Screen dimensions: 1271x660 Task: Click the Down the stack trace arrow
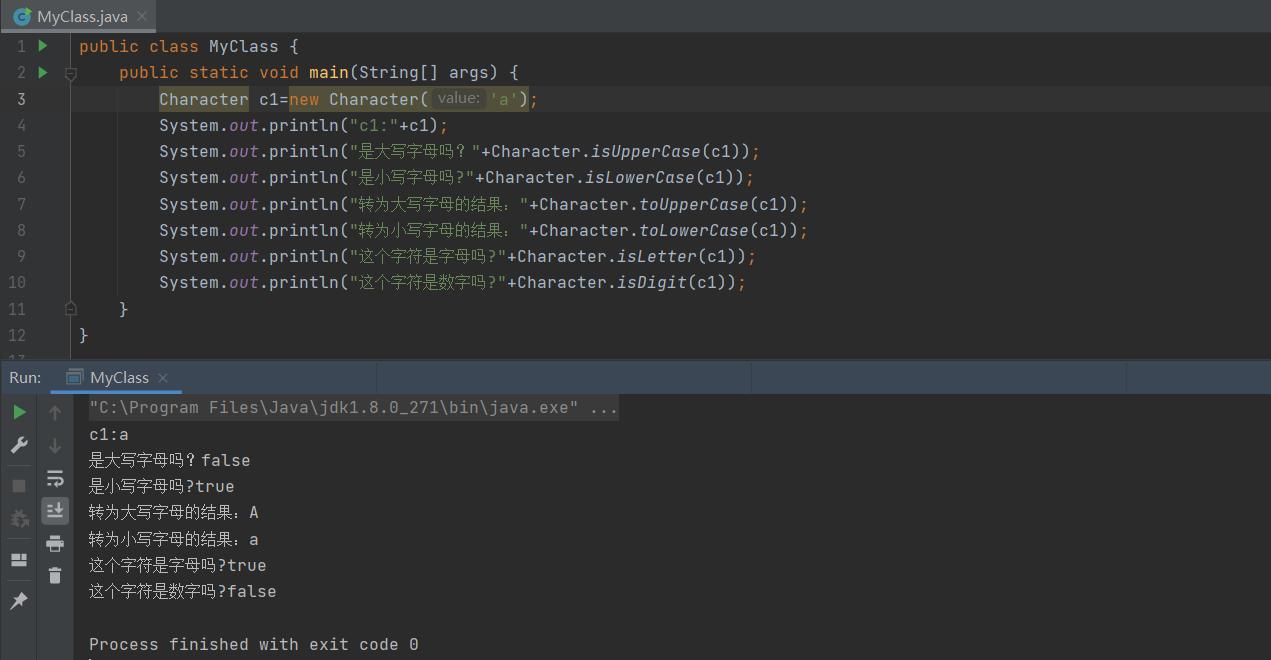pyautogui.click(x=55, y=445)
